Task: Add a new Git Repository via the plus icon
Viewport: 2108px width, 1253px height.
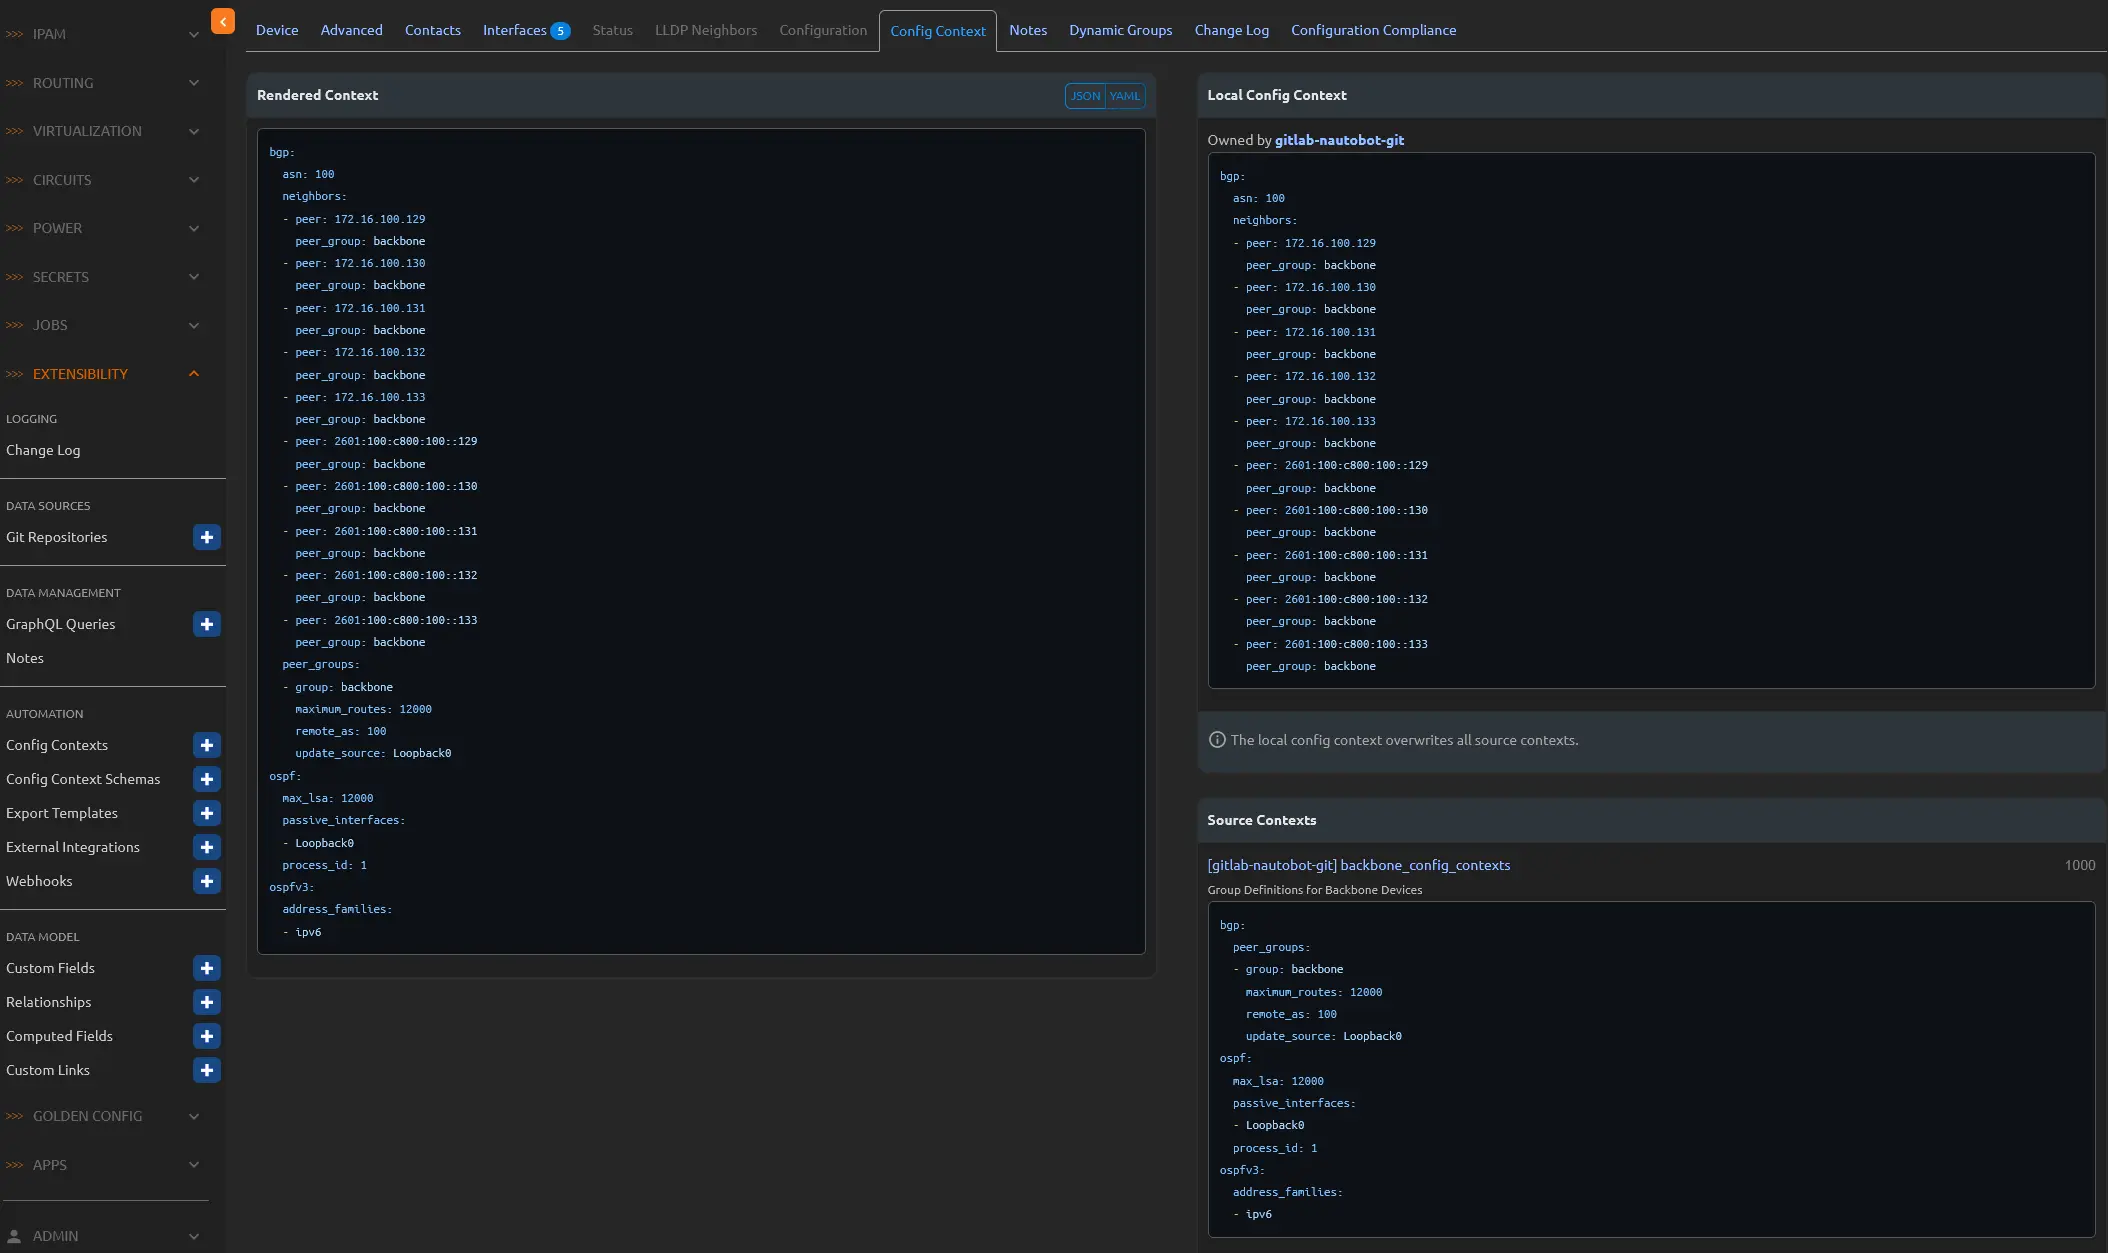Action: pyautogui.click(x=207, y=537)
